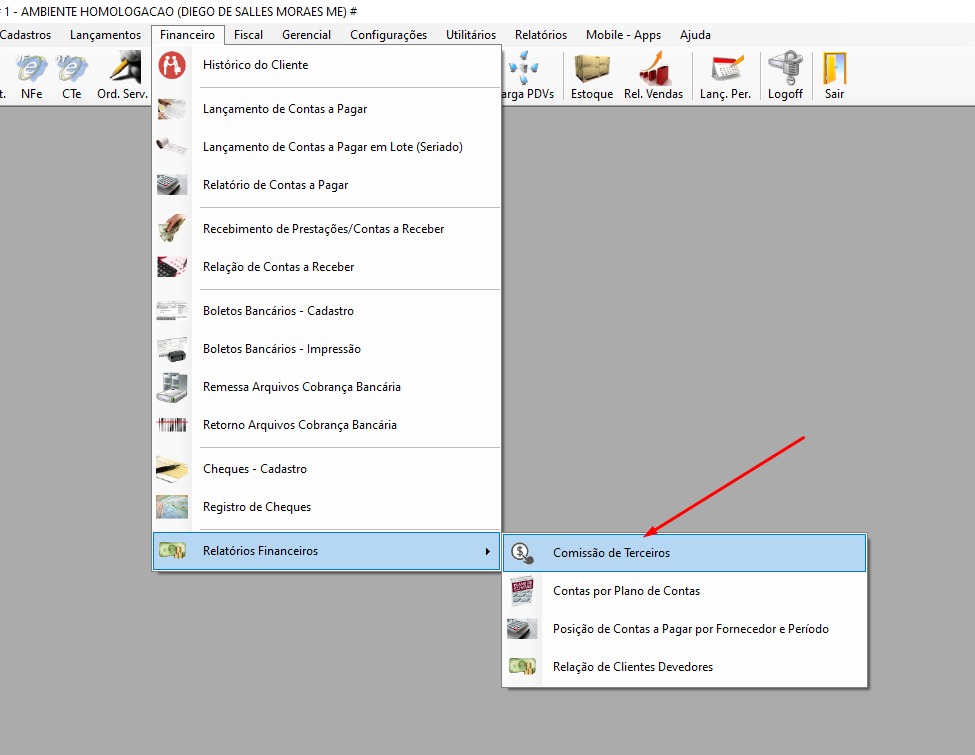Choose Posição de Contas a Pagar por Fornecedor e Período
Image resolution: width=975 pixels, height=755 pixels.
coord(684,629)
